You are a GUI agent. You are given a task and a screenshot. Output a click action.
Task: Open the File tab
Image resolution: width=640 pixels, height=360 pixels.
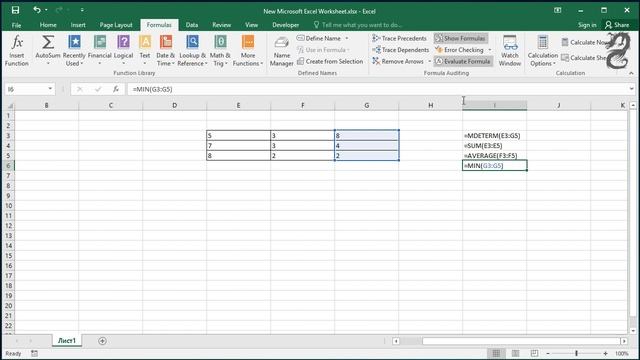coord(16,25)
